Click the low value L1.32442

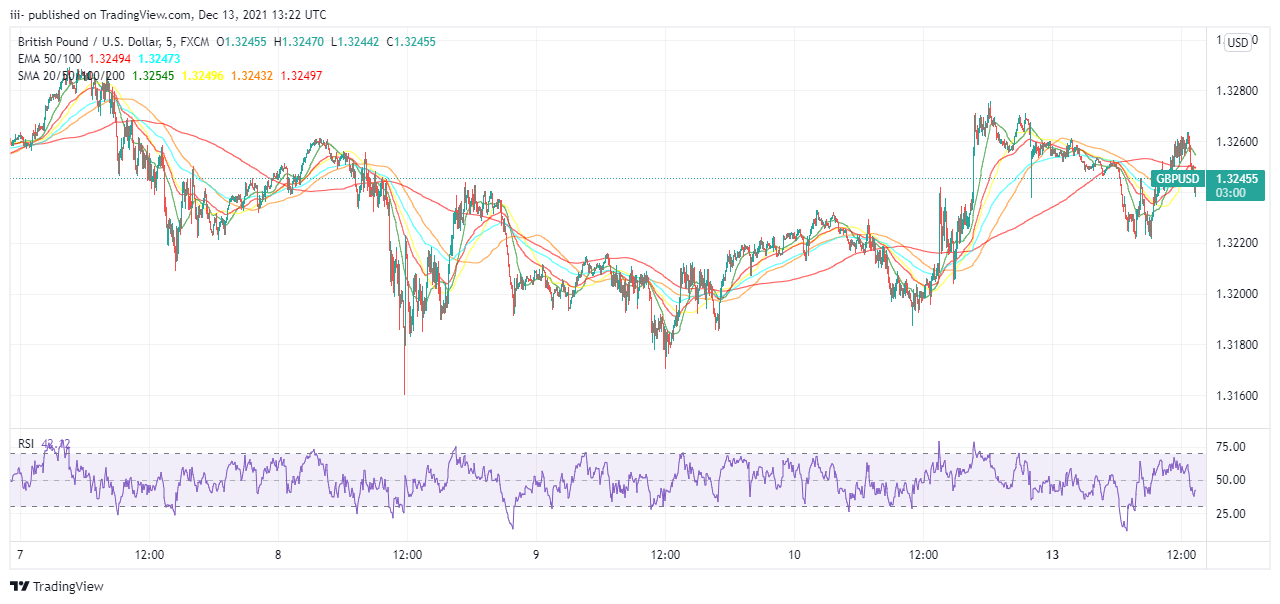pyautogui.click(x=353, y=42)
